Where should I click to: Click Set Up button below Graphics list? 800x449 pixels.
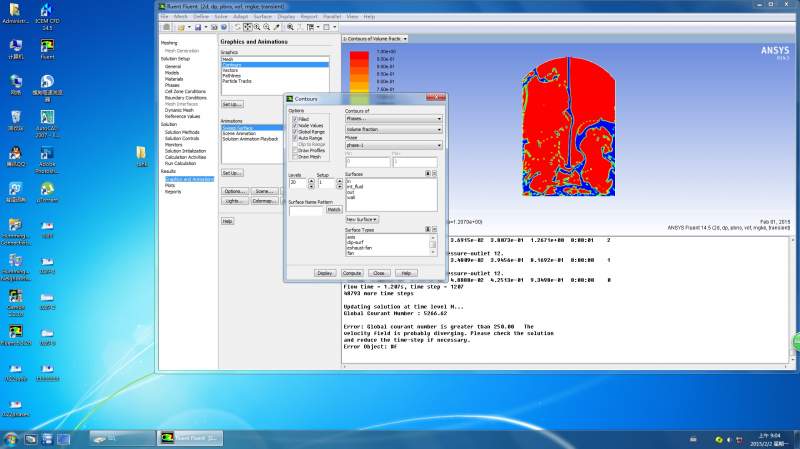point(232,104)
